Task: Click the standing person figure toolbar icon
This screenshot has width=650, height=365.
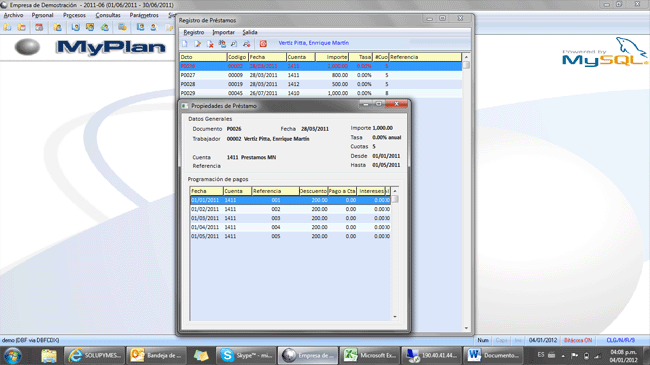Action: click(x=153, y=27)
